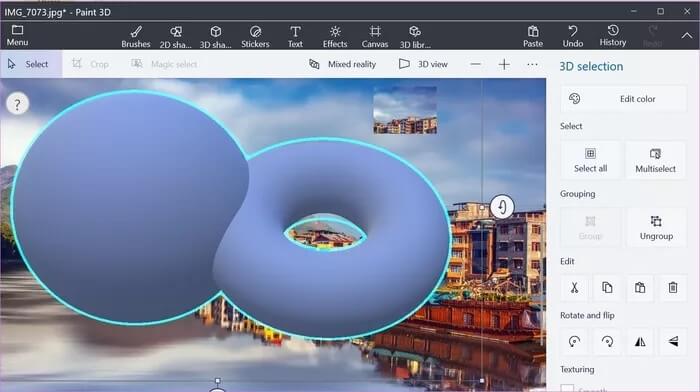
Task: Copy the selected 3D object
Action: point(607,288)
